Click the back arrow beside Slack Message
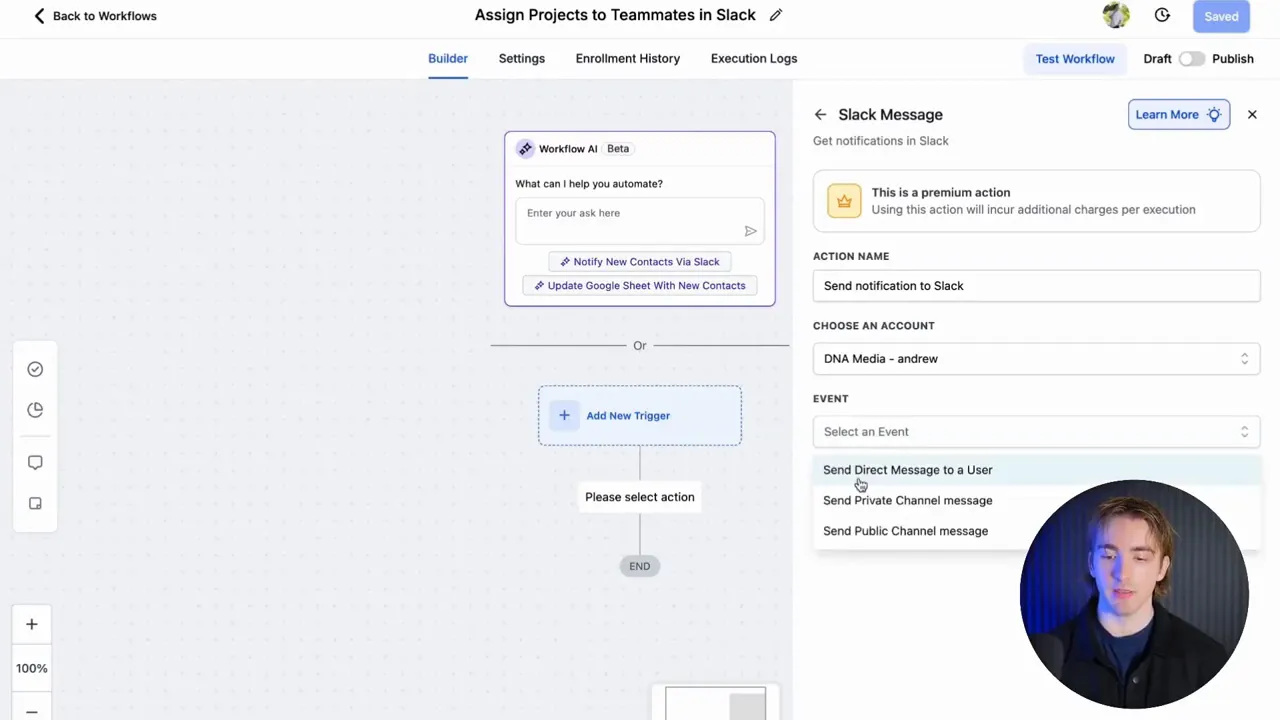 (820, 115)
